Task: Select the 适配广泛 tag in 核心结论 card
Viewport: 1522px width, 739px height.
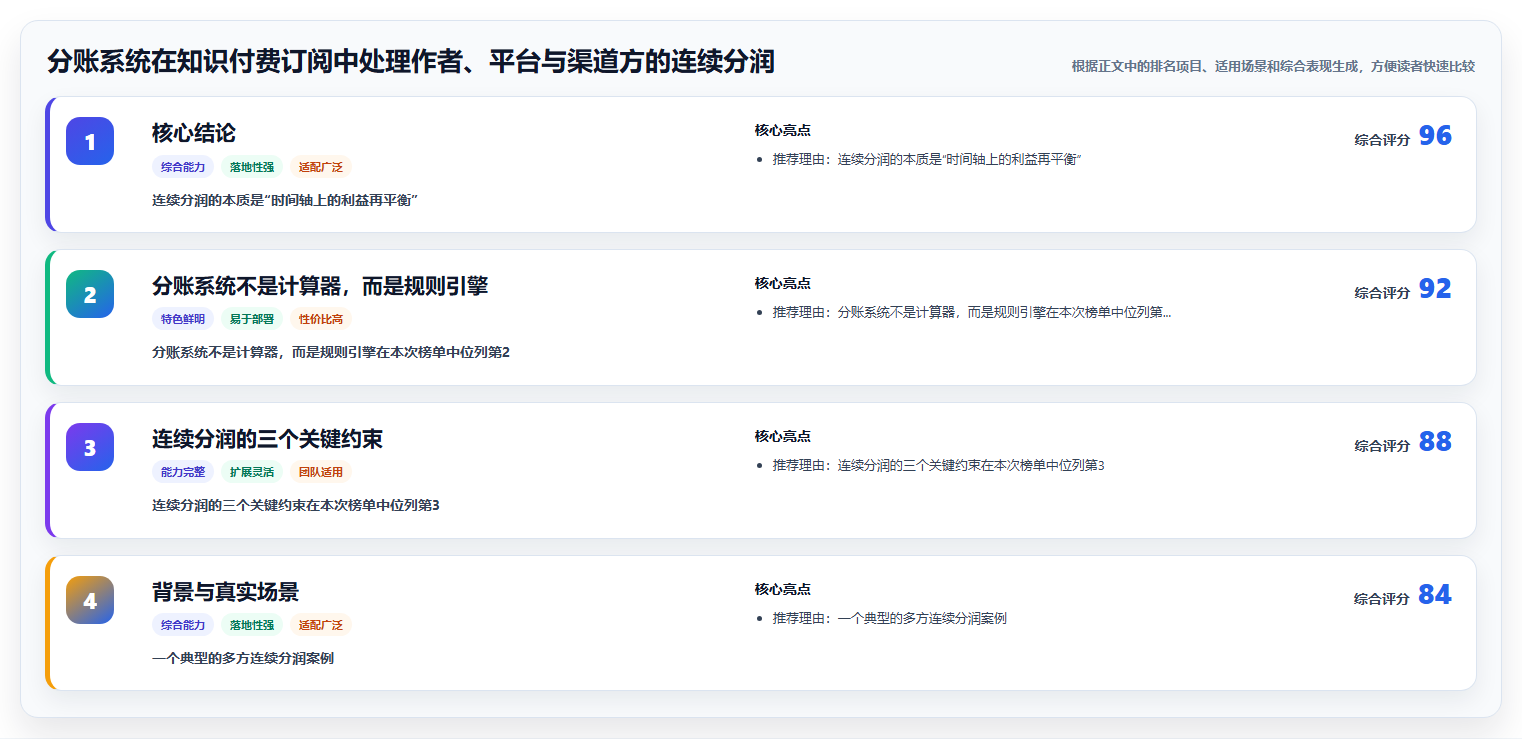Action: tap(321, 167)
